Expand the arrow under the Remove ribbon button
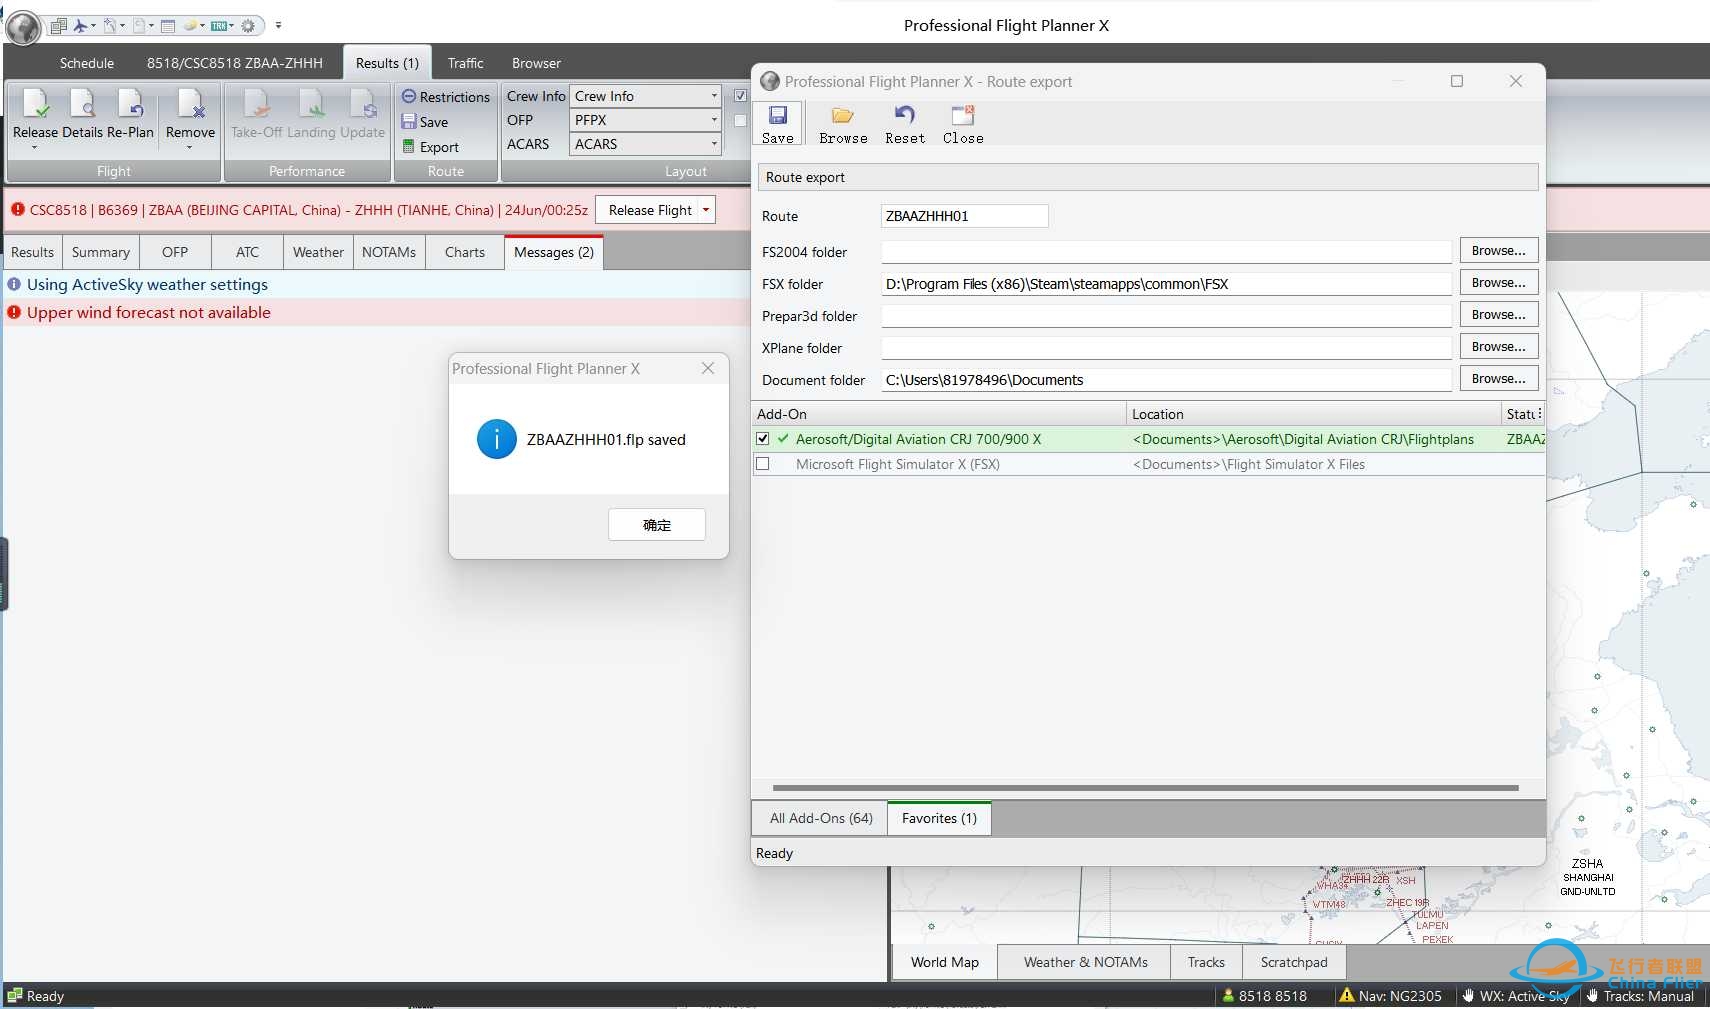This screenshot has height=1009, width=1710. 190,148
